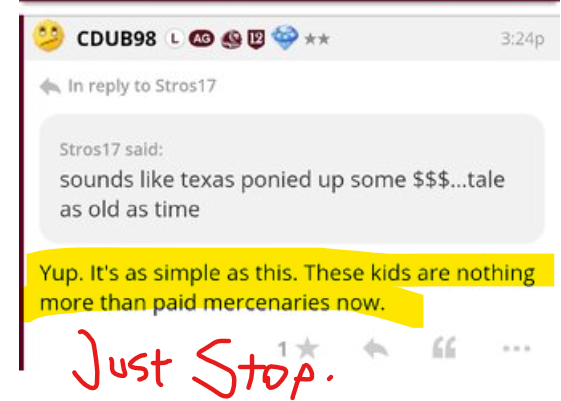Image resolution: width=561 pixels, height=401 pixels.
Task: Quote this post with quotation icon
Action: point(444,347)
